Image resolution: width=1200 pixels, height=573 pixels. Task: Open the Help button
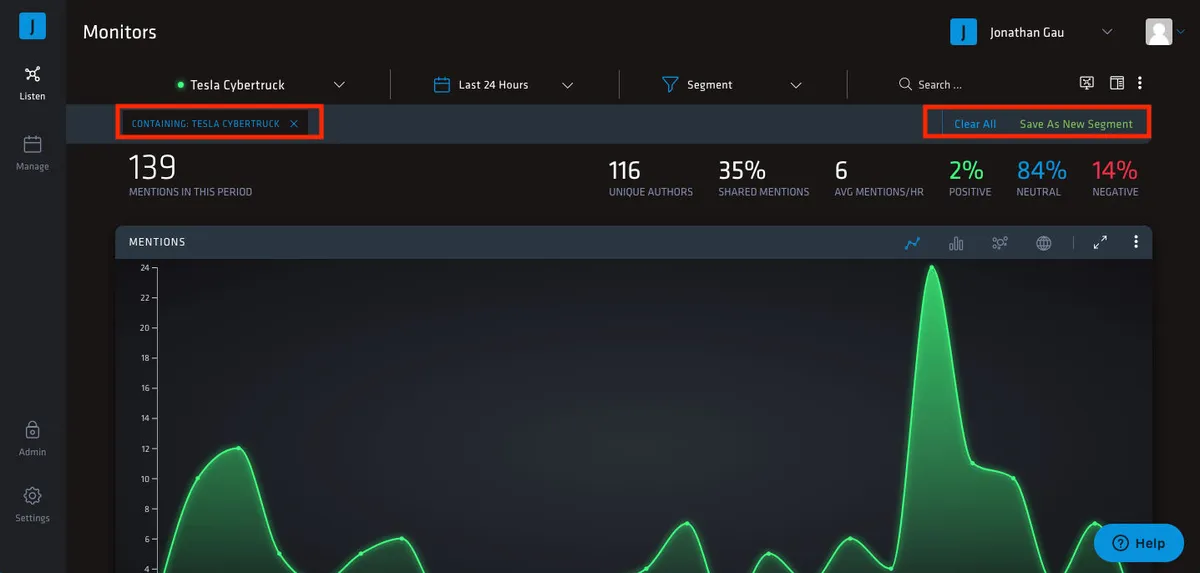pos(1139,543)
